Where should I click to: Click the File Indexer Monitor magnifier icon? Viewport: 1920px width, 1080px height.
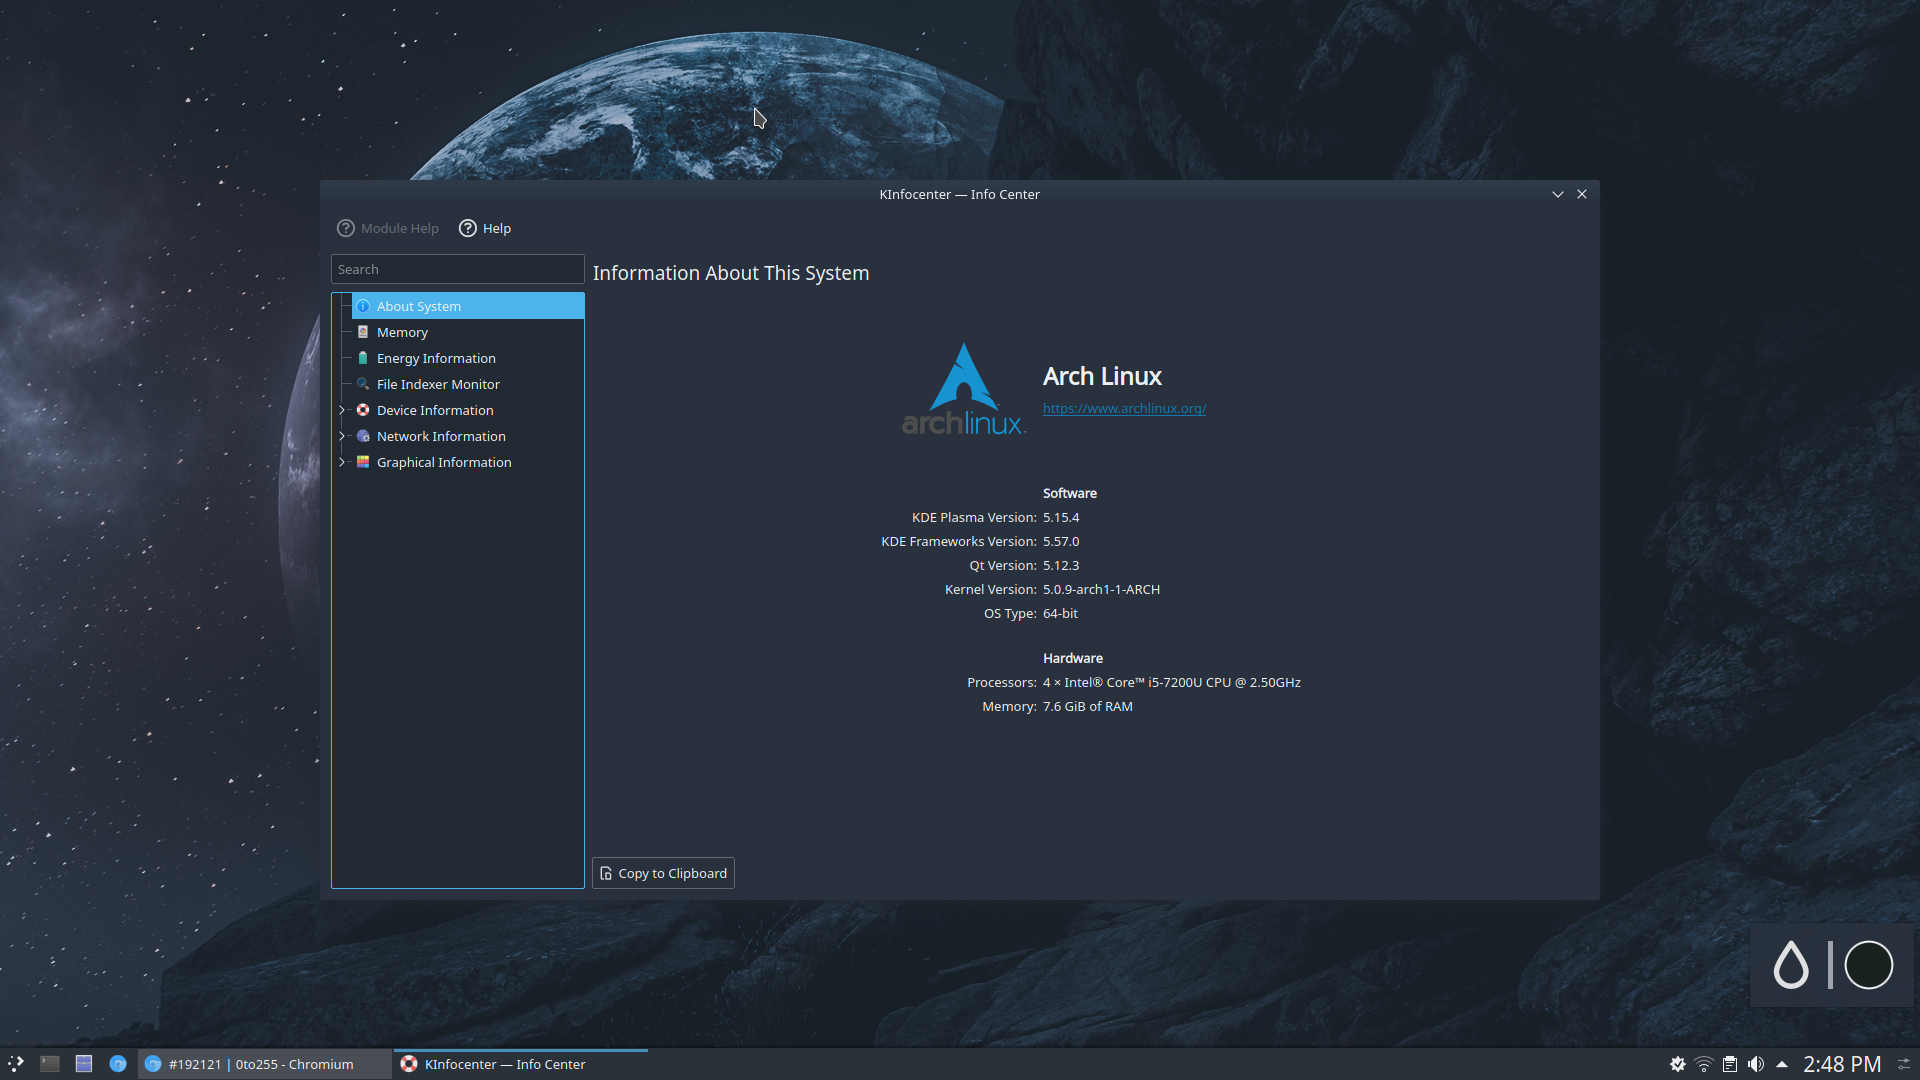tap(363, 383)
